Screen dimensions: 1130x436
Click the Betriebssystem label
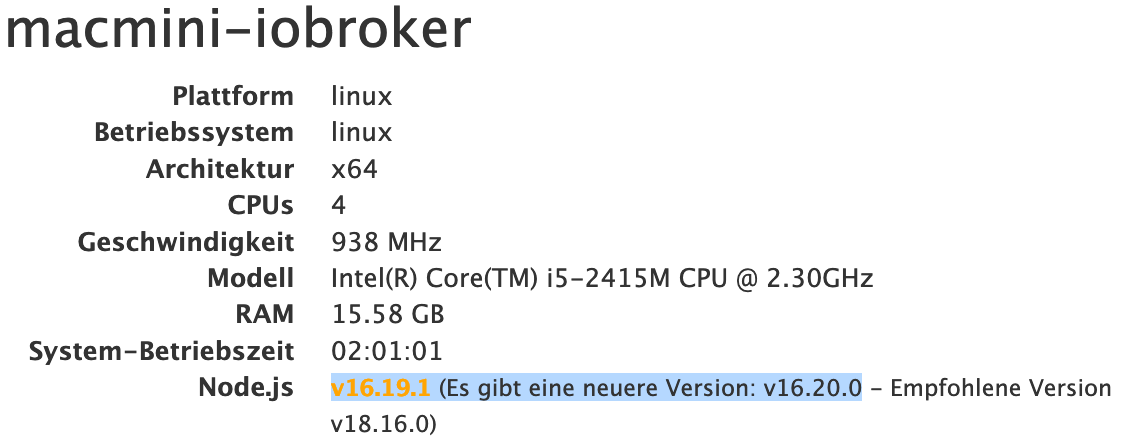pos(194,133)
